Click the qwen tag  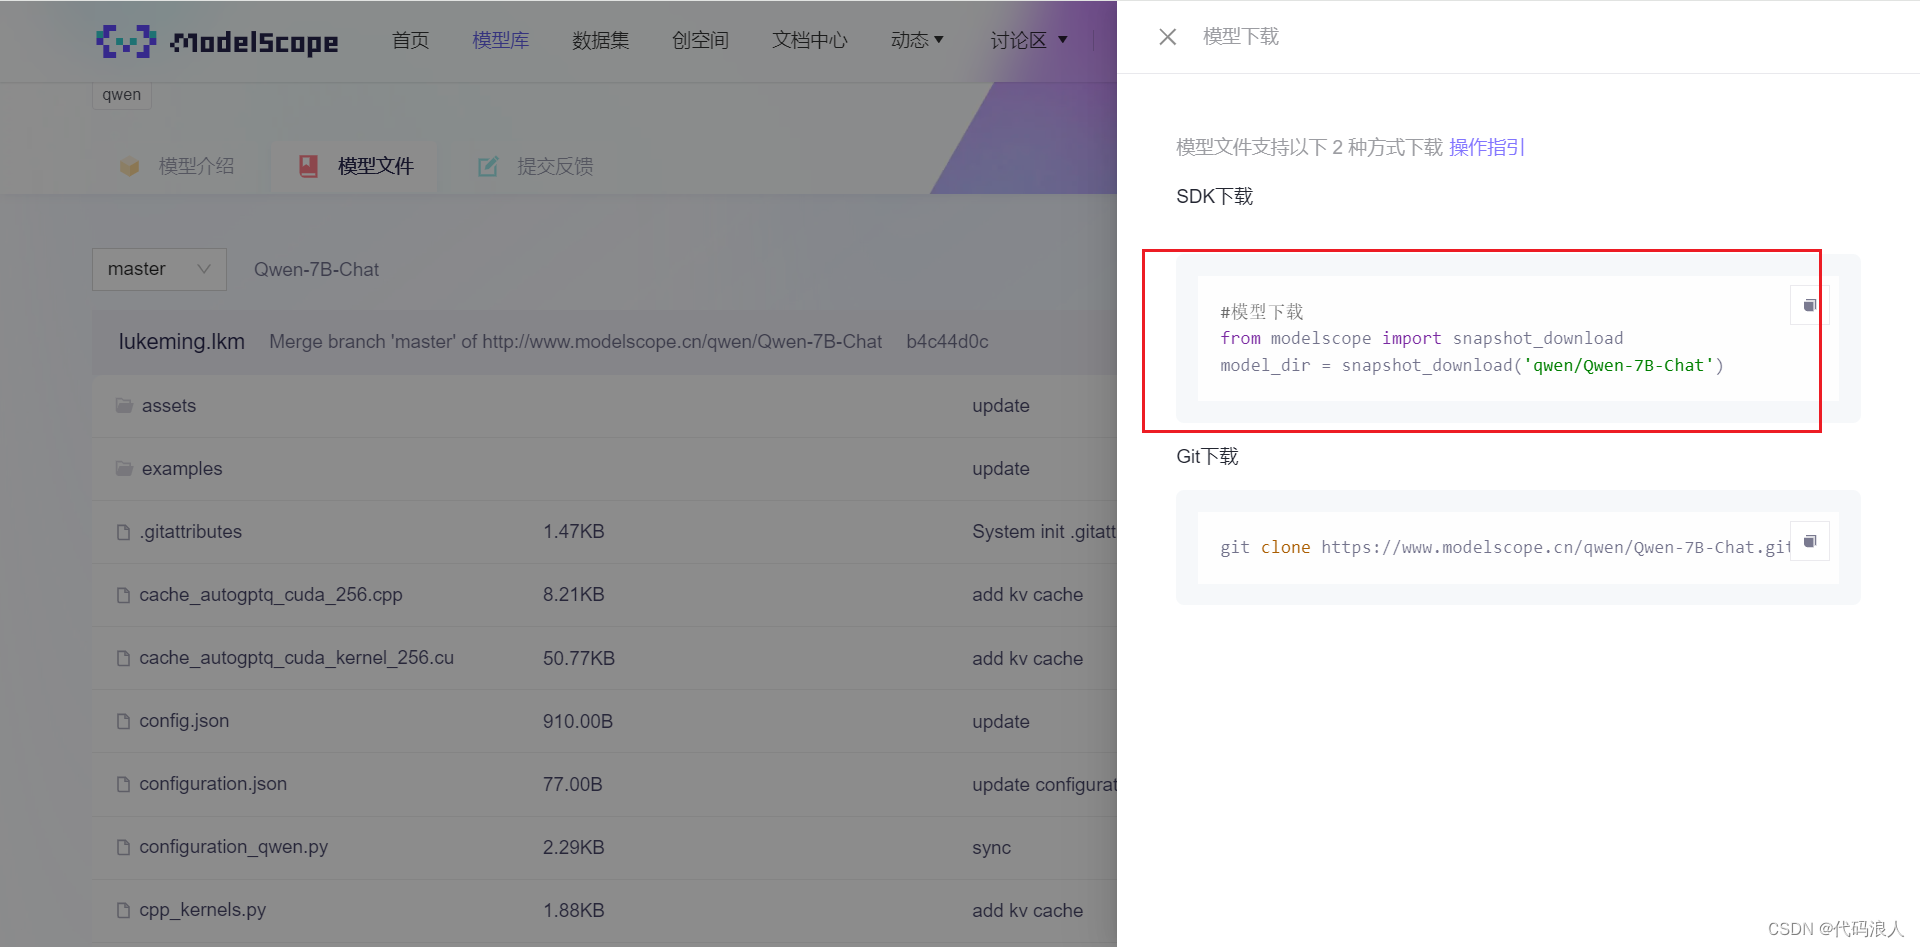tap(121, 95)
